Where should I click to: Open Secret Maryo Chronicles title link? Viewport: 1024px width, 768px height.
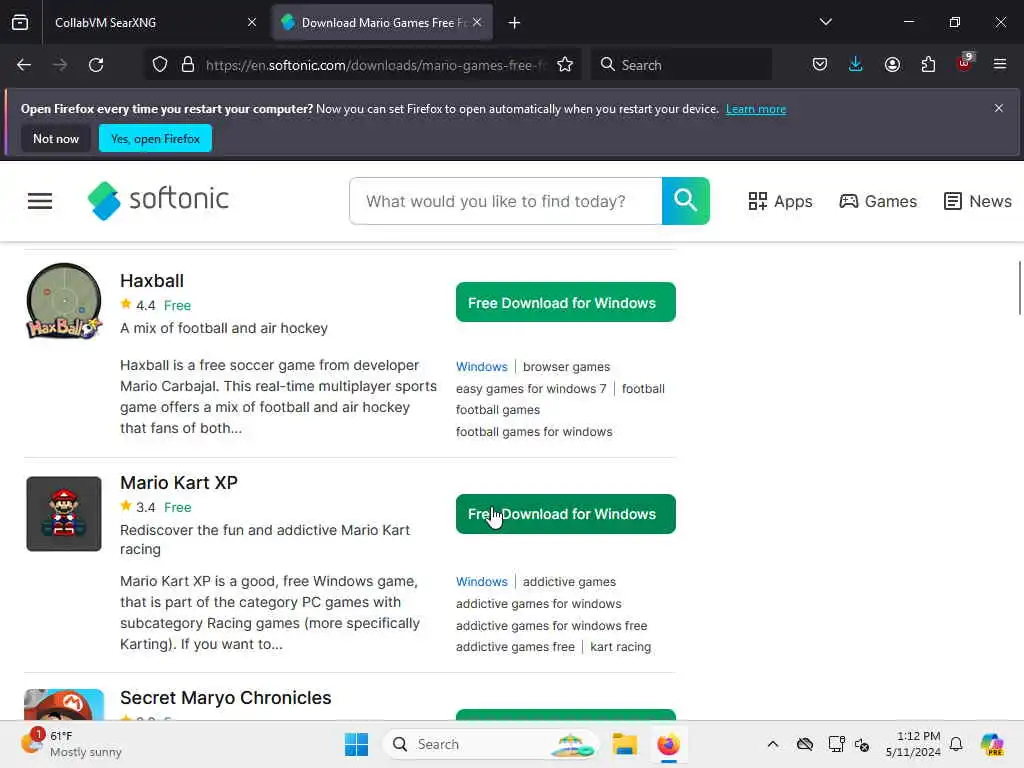(225, 697)
